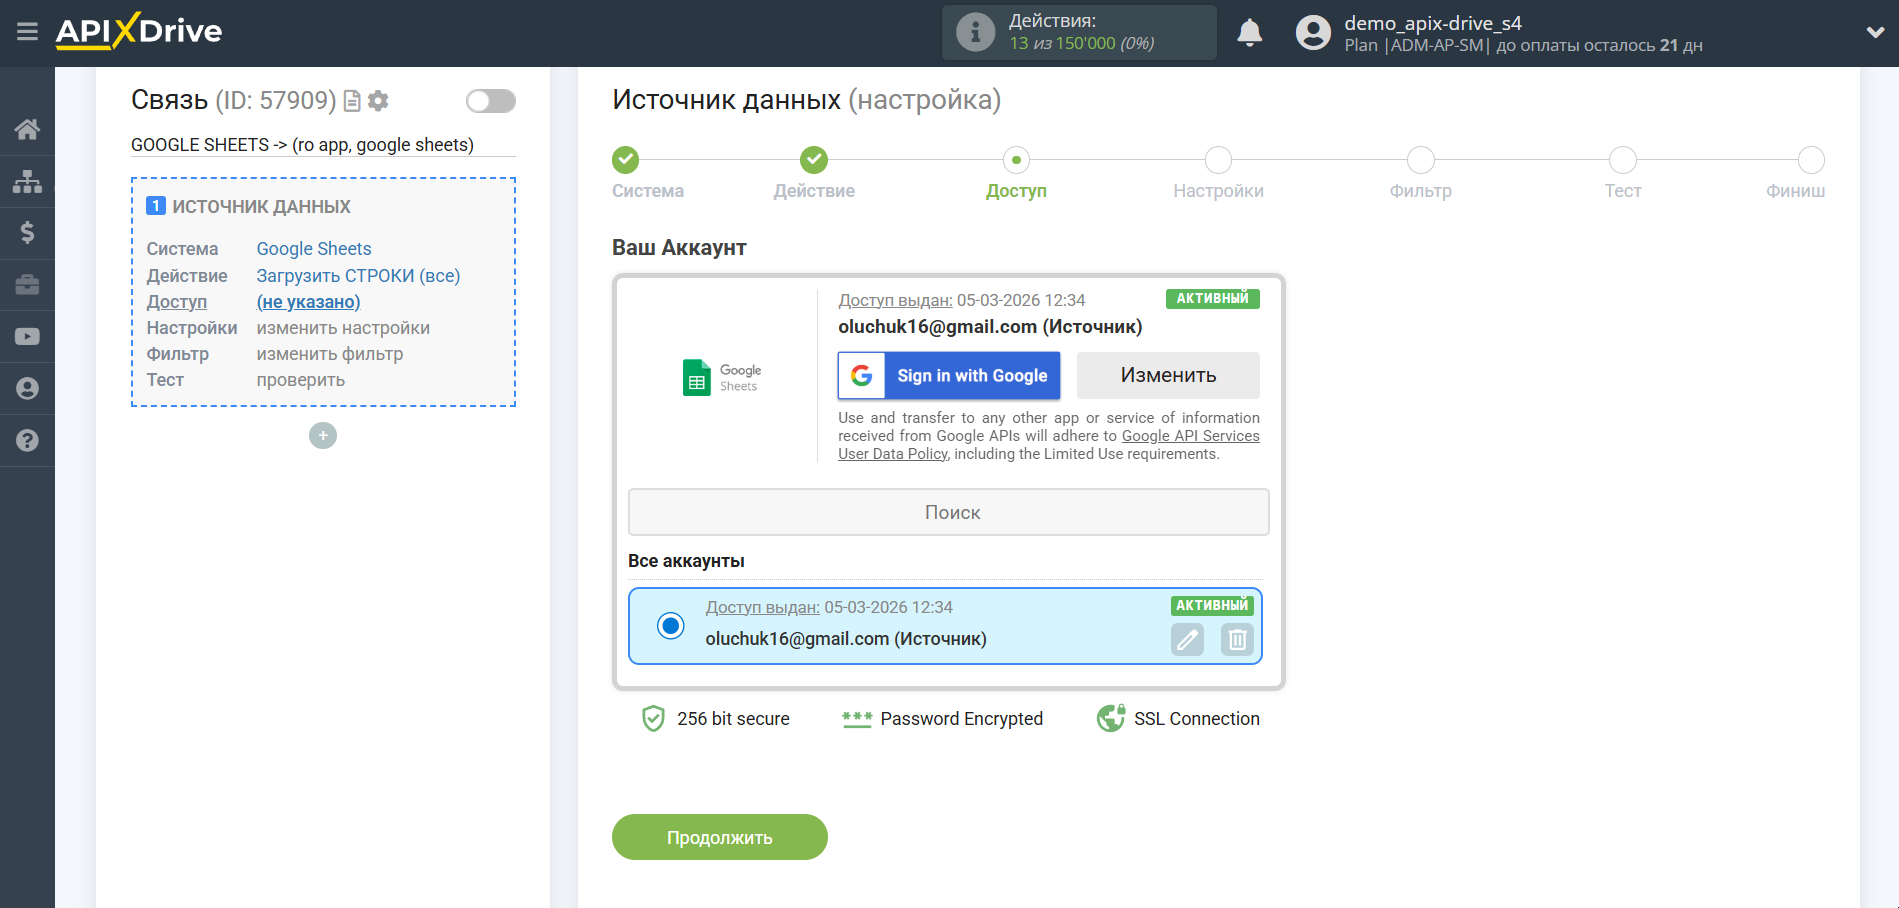
Task: Open the user profile sidebar icon
Action: (27, 389)
